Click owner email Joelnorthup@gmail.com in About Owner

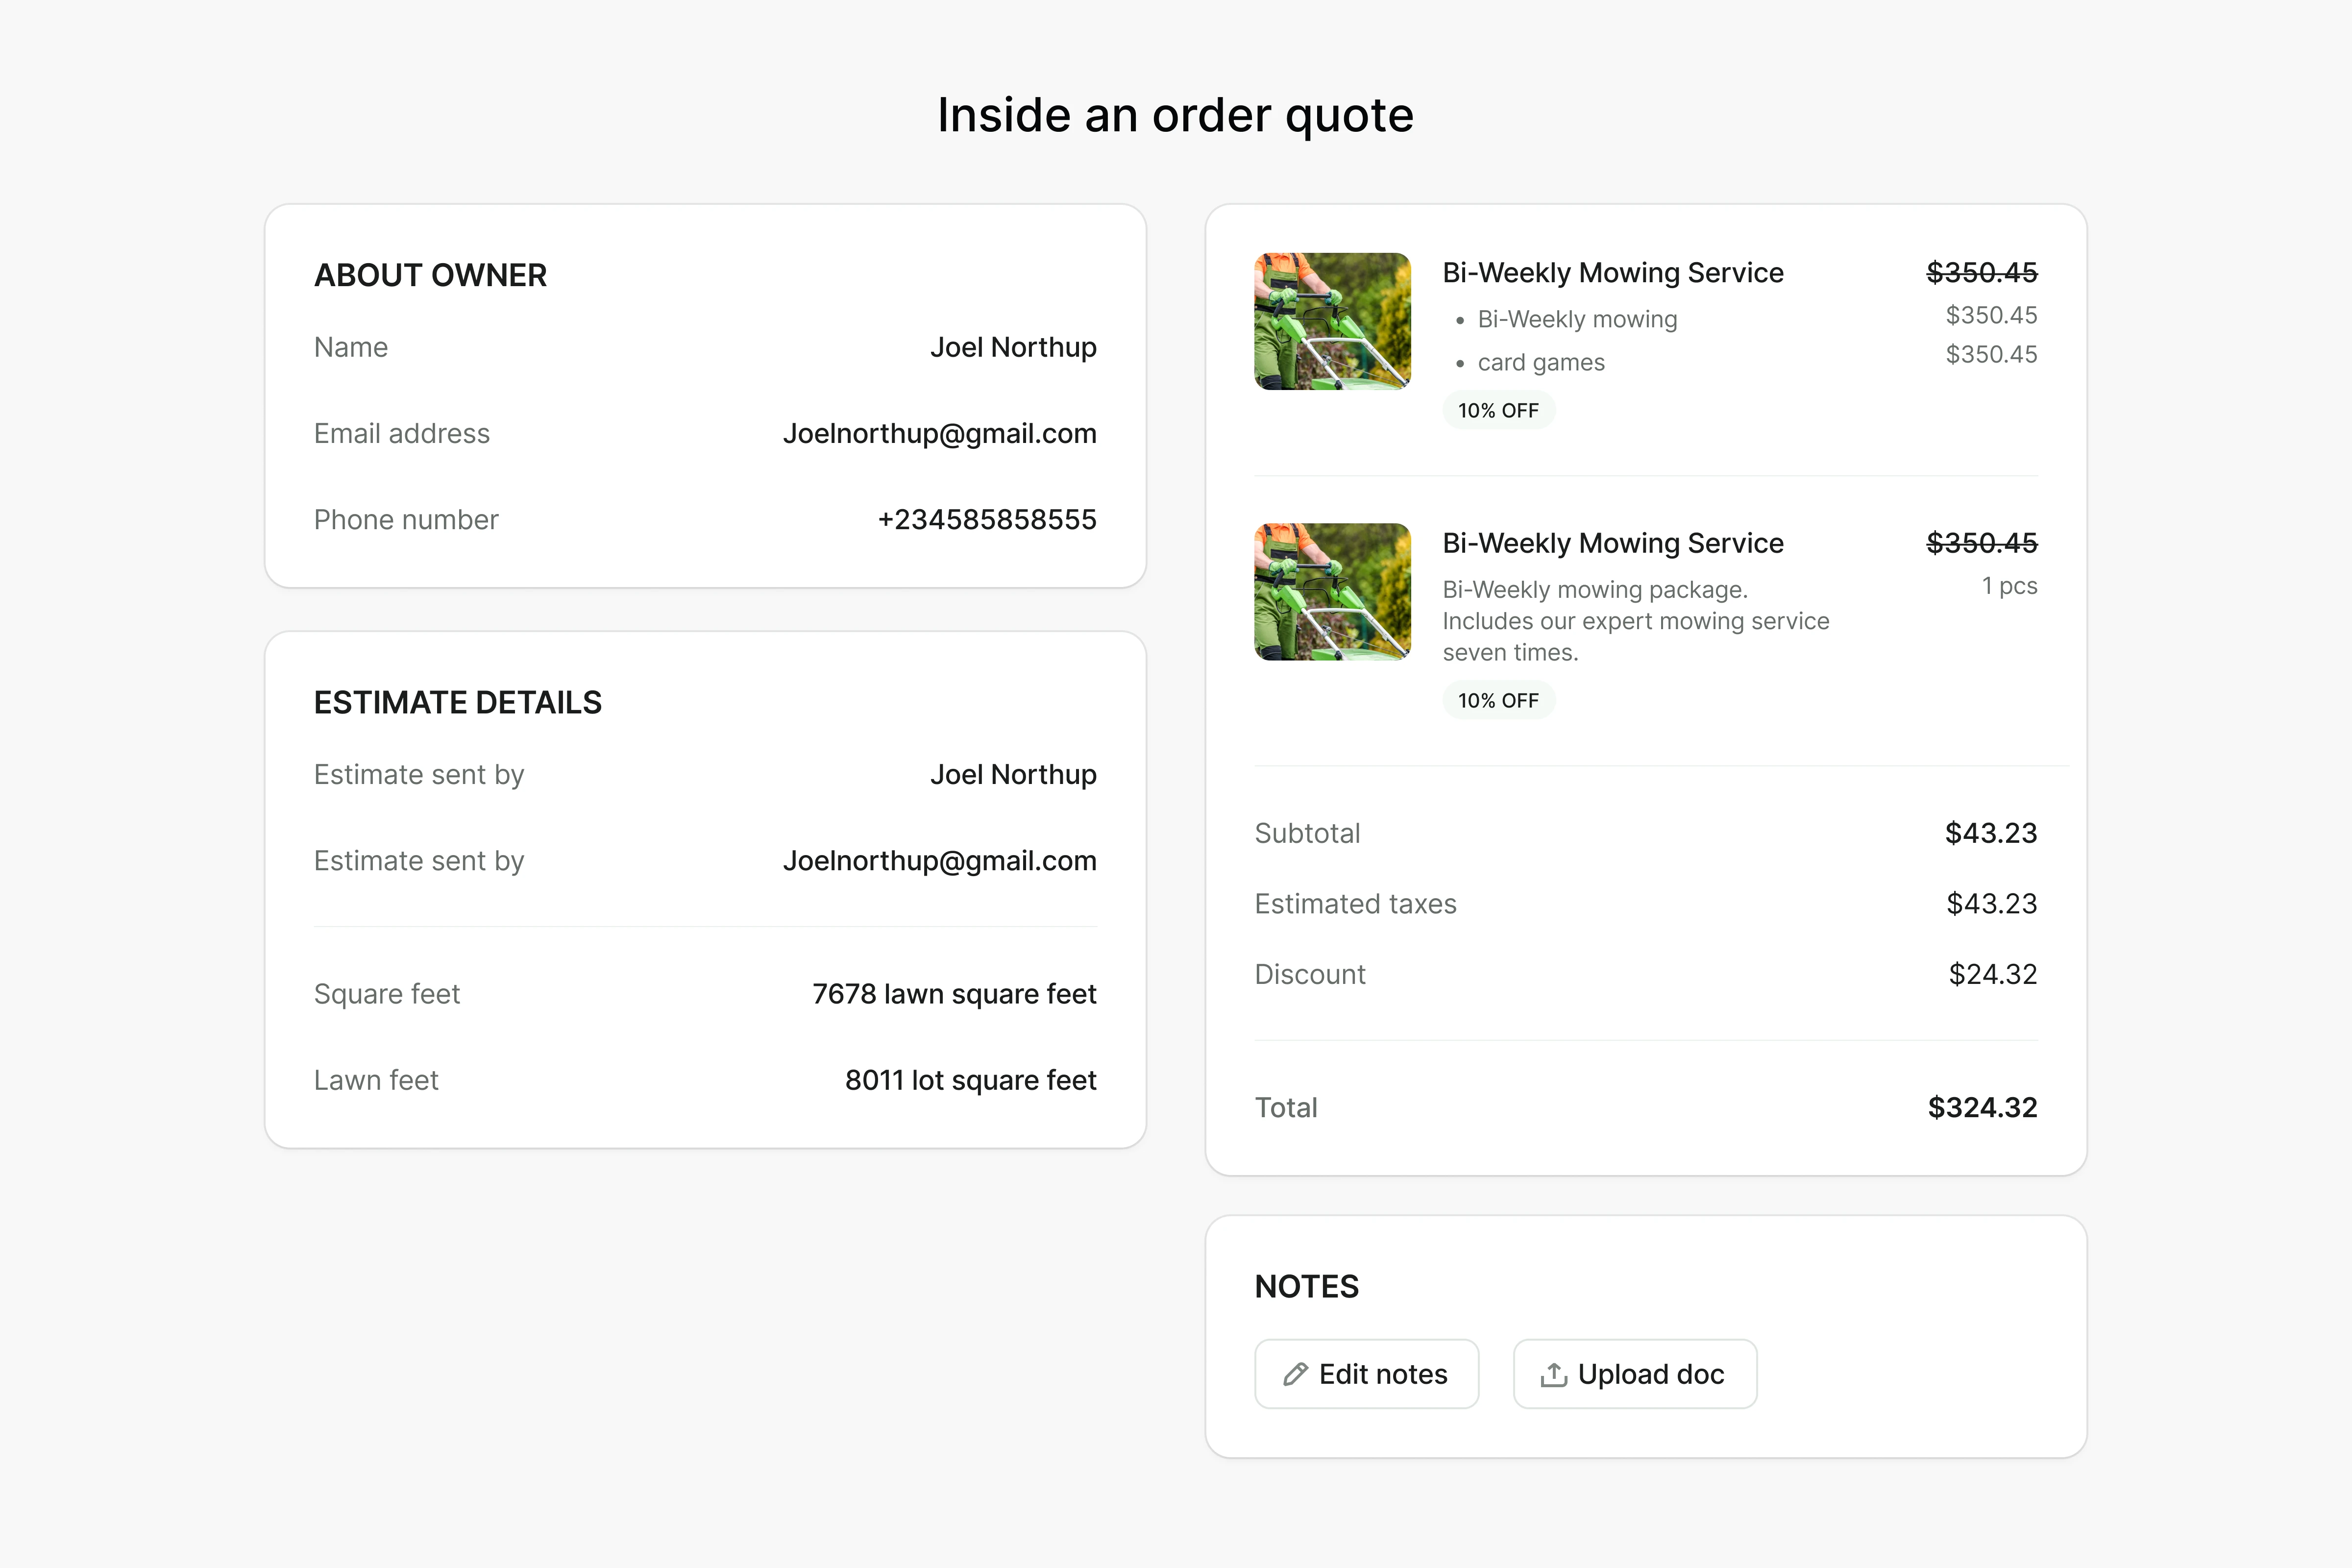pyautogui.click(x=939, y=433)
